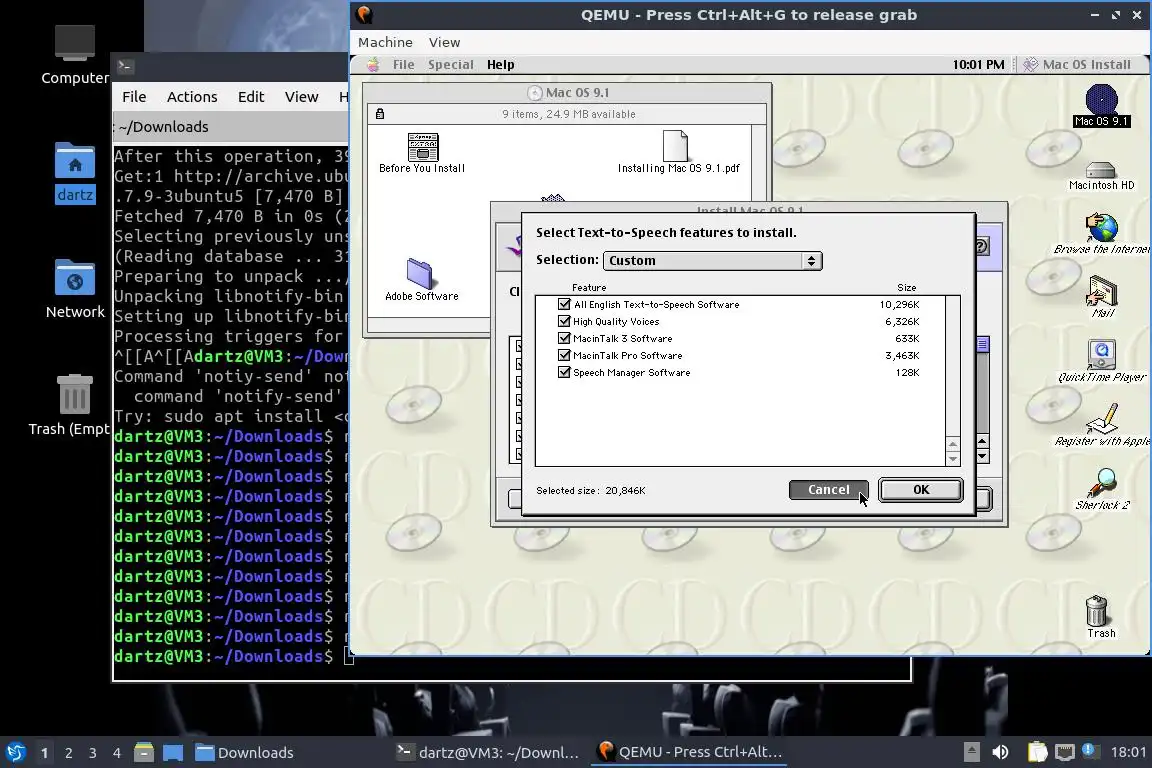Switch to workspace 4
Image resolution: width=1152 pixels, height=768 pixels.
point(117,753)
